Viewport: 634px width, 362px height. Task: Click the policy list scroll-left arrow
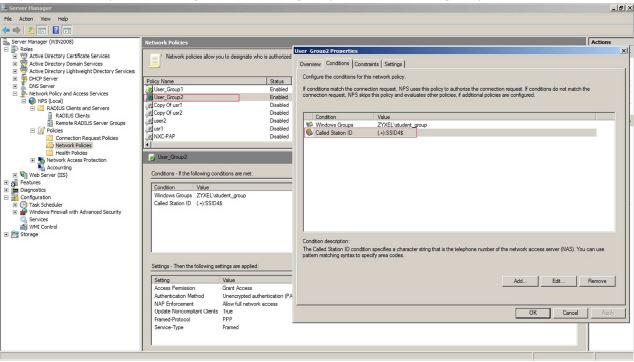point(147,144)
